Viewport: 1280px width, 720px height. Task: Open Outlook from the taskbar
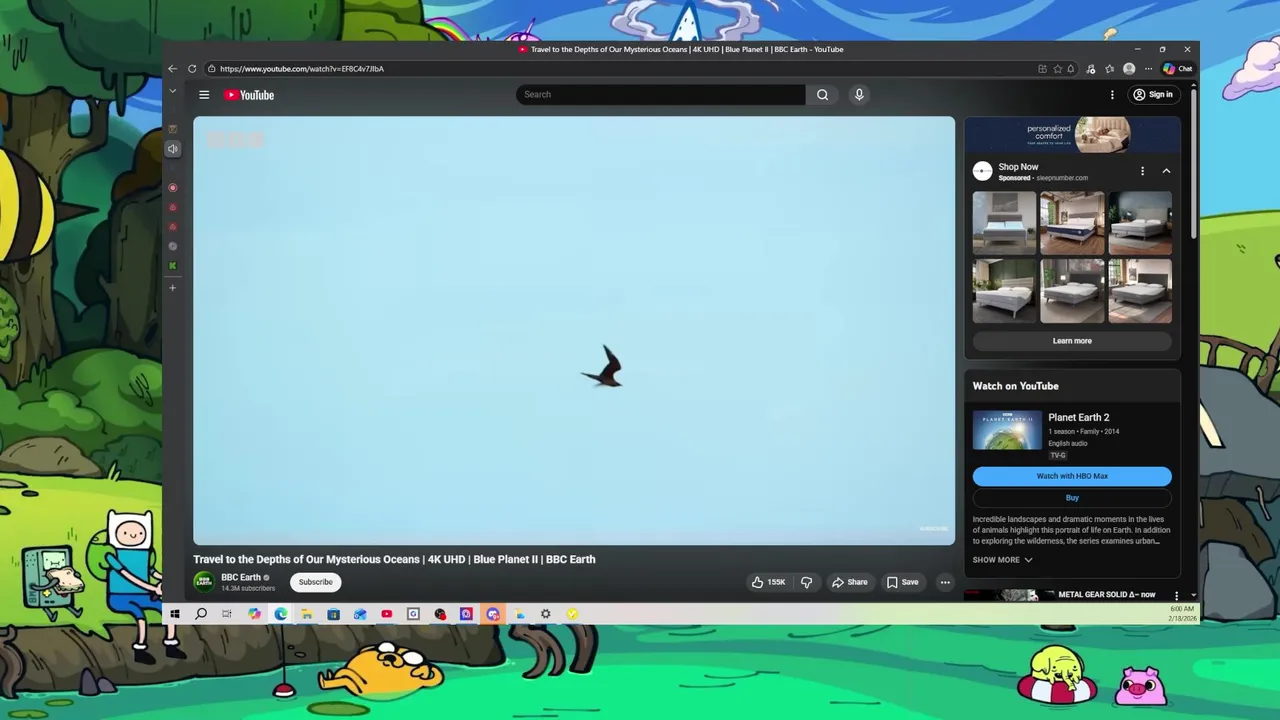click(360, 614)
